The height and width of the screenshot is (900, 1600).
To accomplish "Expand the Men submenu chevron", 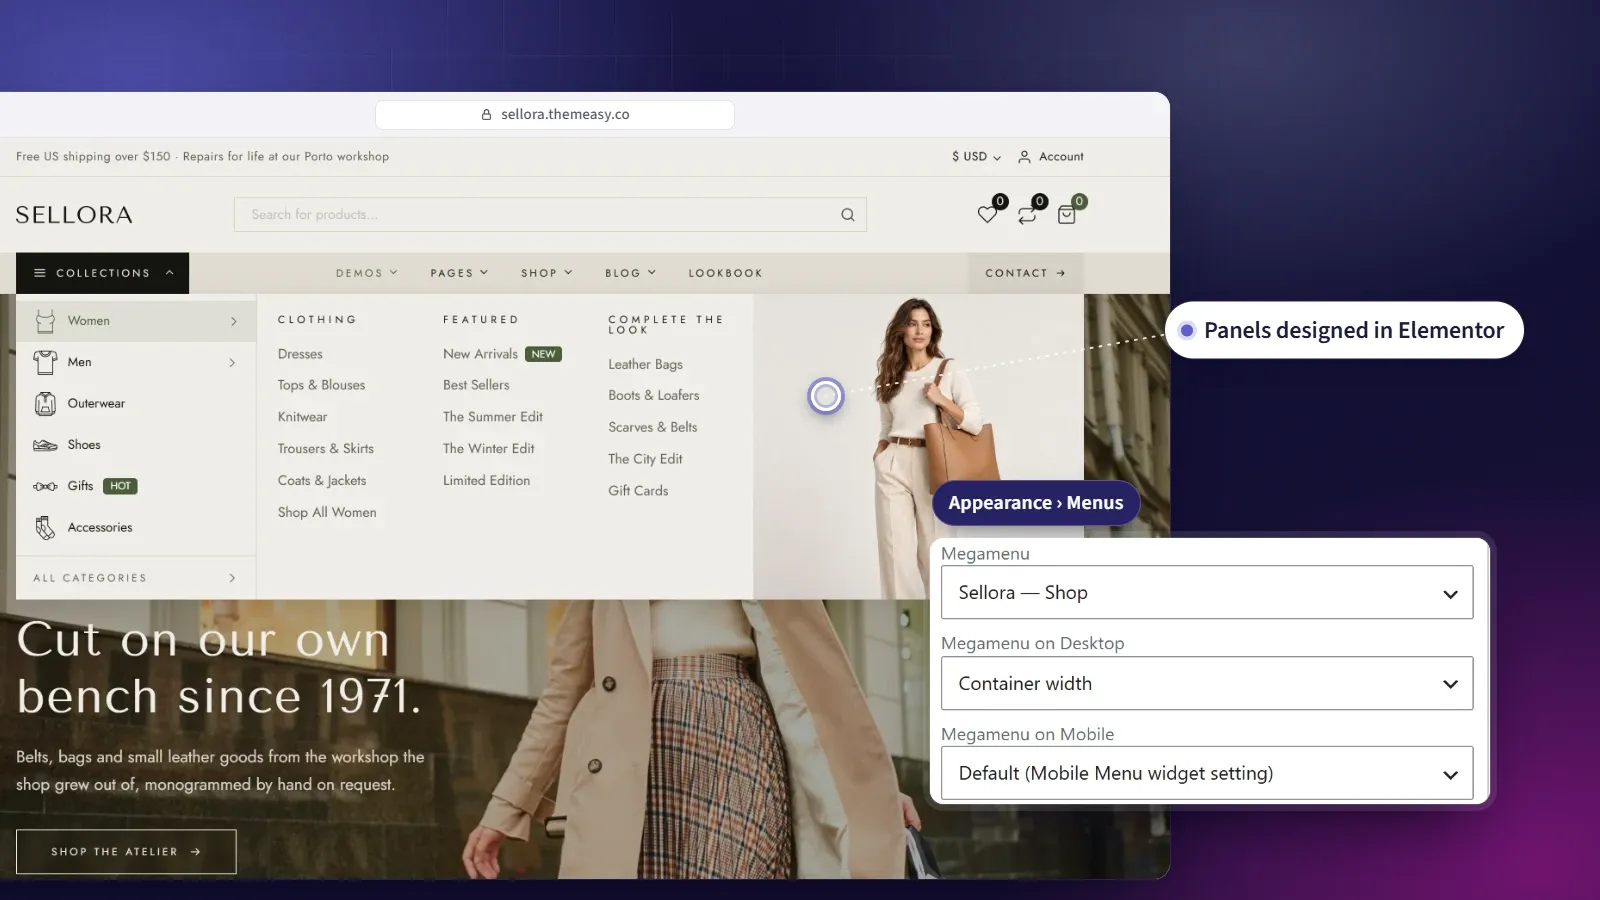I will coord(233,362).
